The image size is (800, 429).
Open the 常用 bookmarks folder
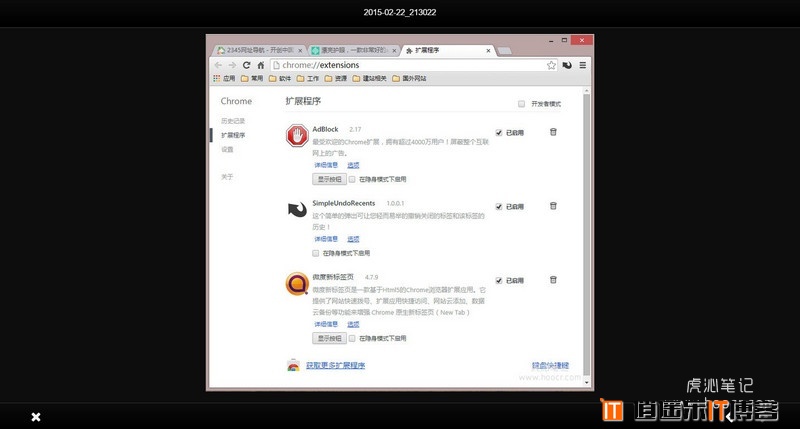pos(252,79)
